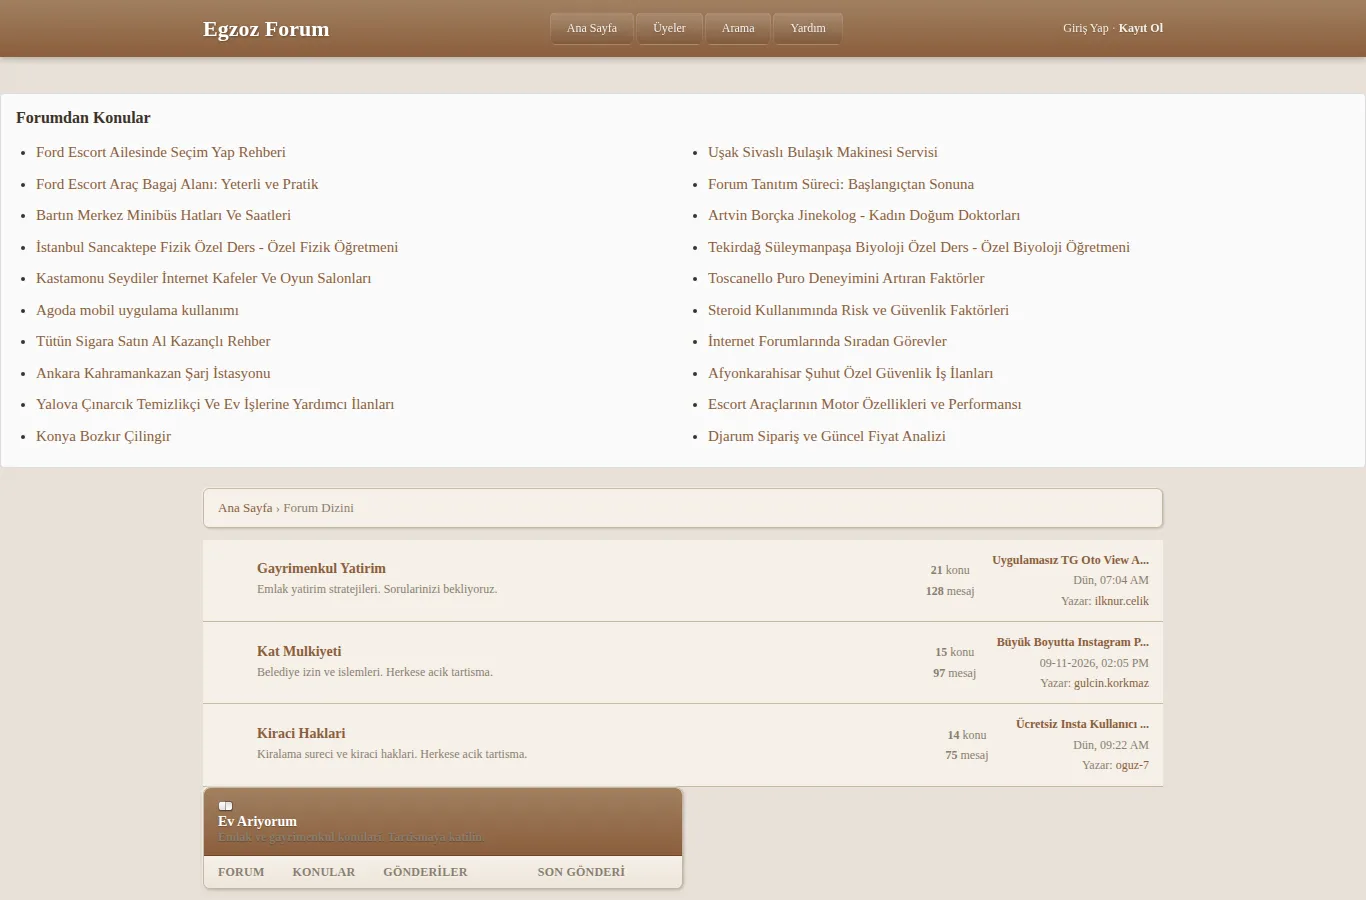Open the Konya Bozkır Çilingir topic
This screenshot has width=1366, height=900.
pos(103,436)
